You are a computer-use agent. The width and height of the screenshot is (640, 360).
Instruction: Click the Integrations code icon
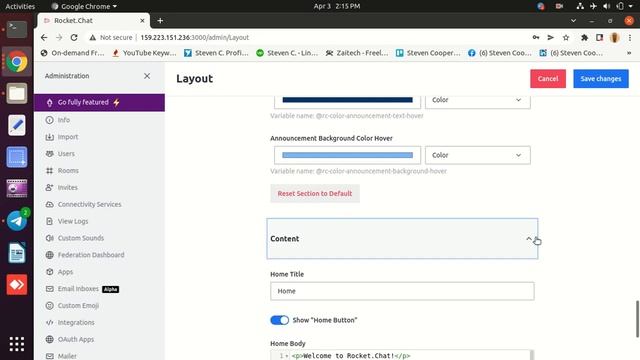[x=49, y=322]
